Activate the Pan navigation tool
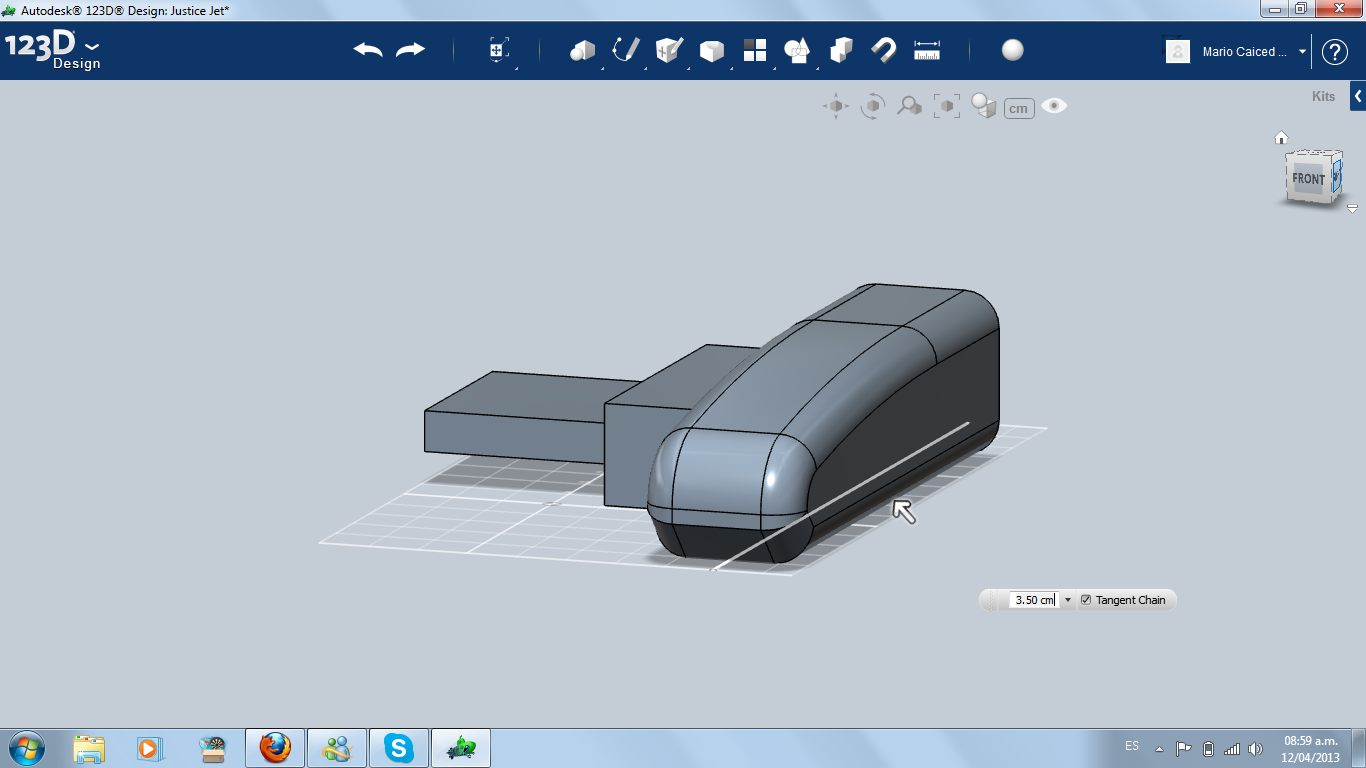This screenshot has width=1366, height=768. (836, 106)
